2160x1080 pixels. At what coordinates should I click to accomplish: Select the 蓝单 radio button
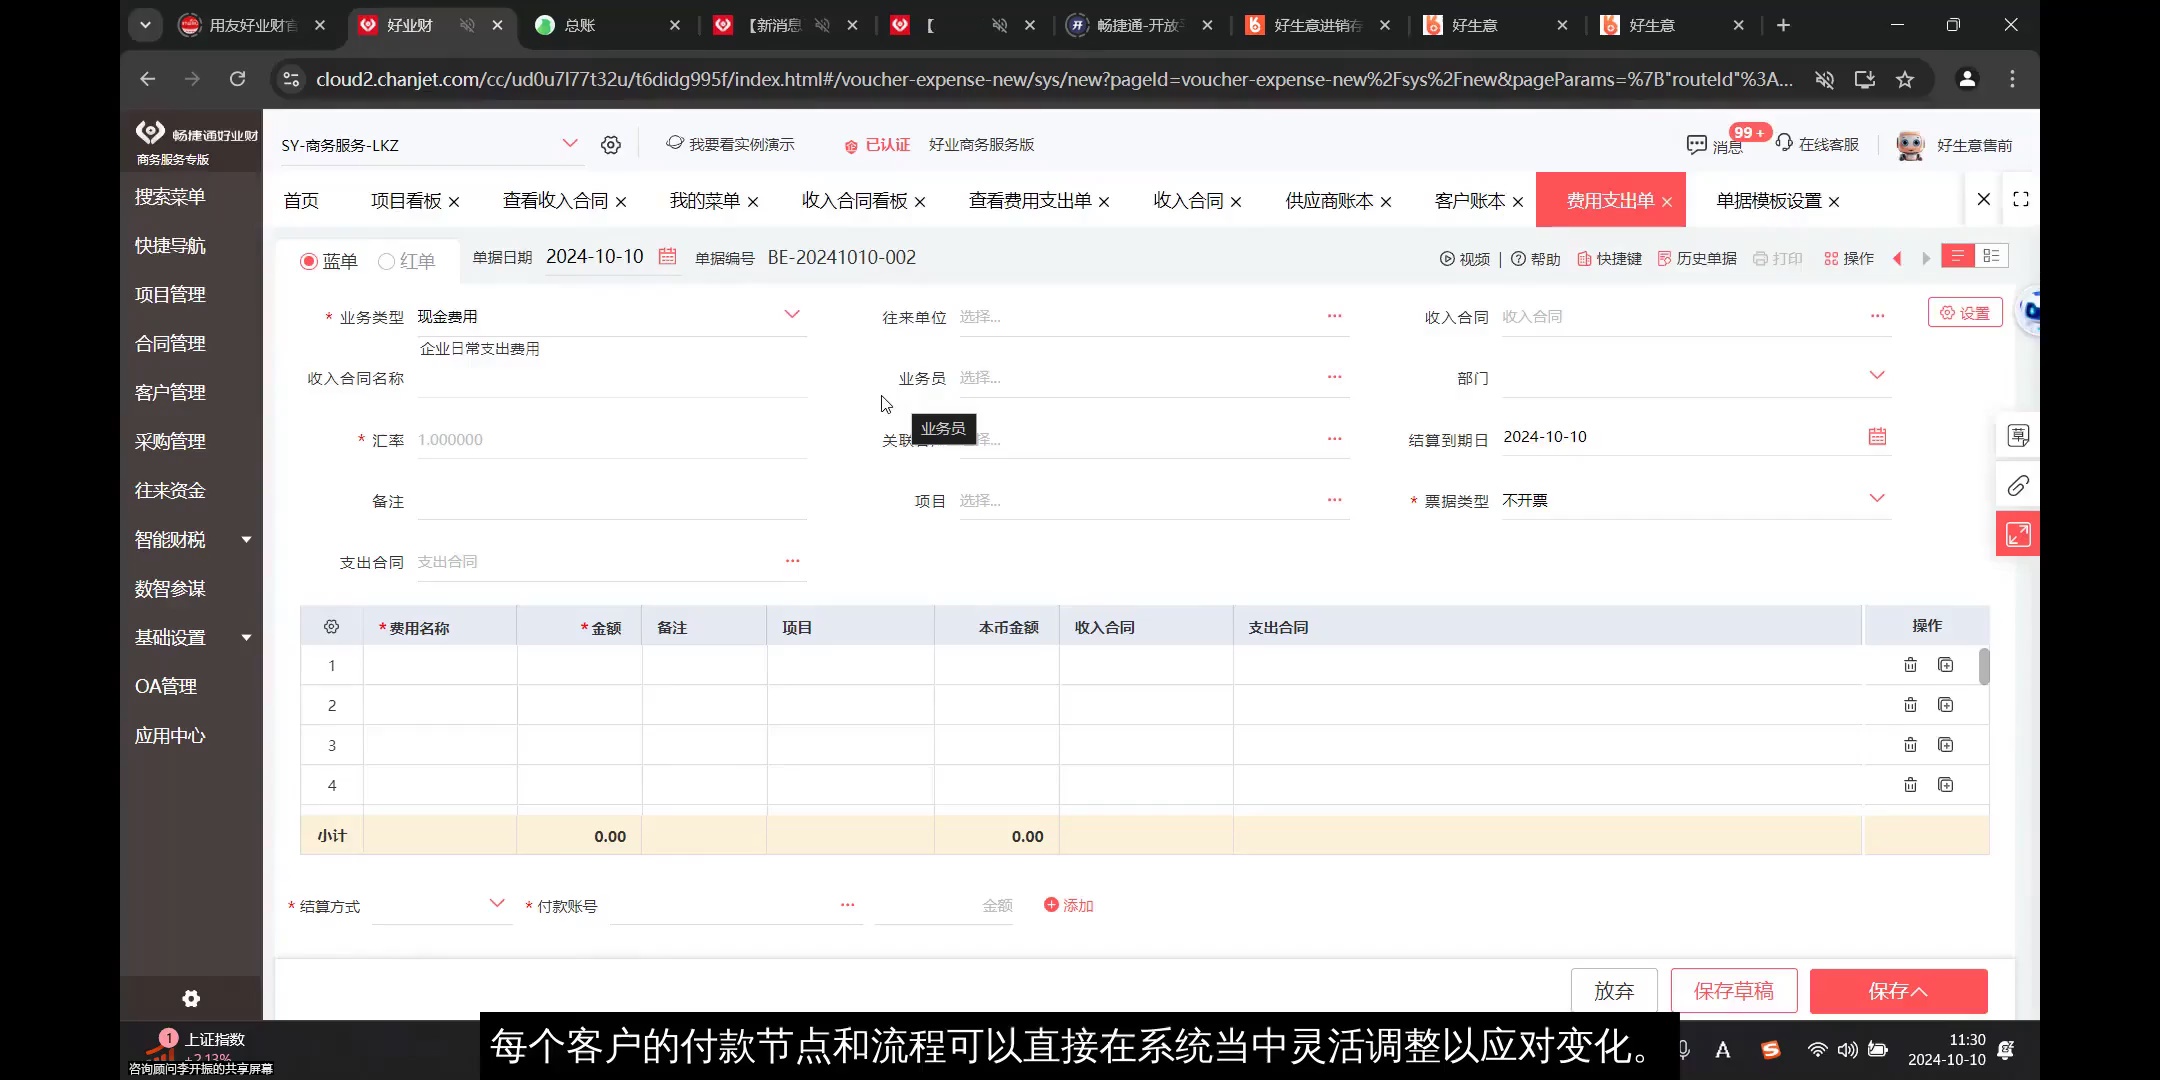[308, 261]
